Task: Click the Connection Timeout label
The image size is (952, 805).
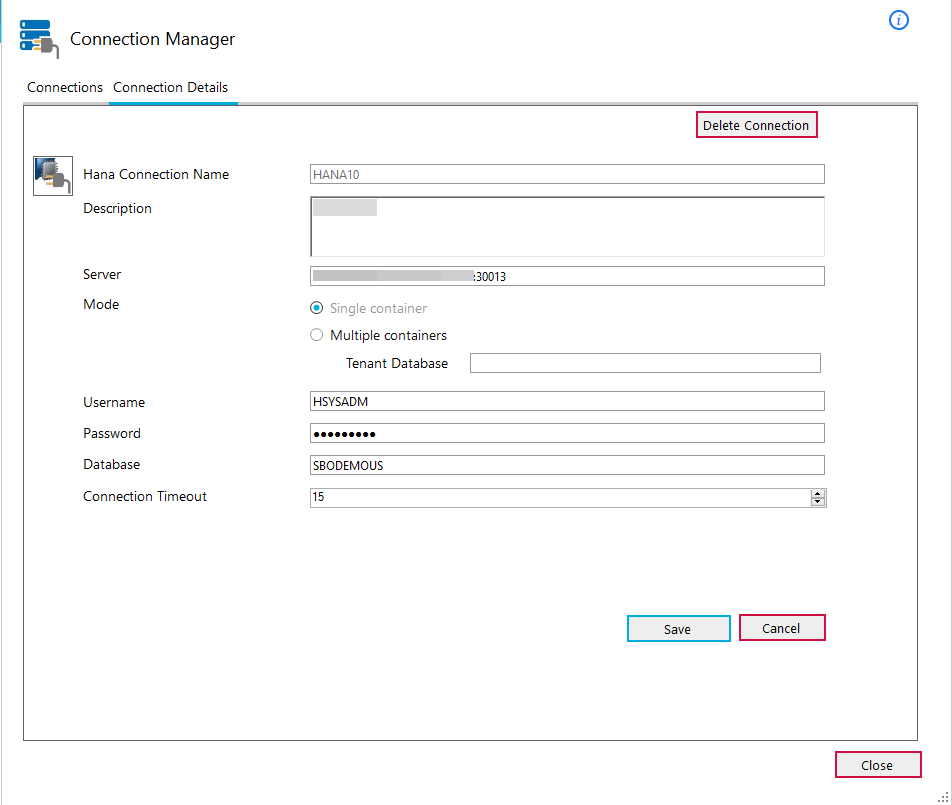Action: click(x=145, y=497)
